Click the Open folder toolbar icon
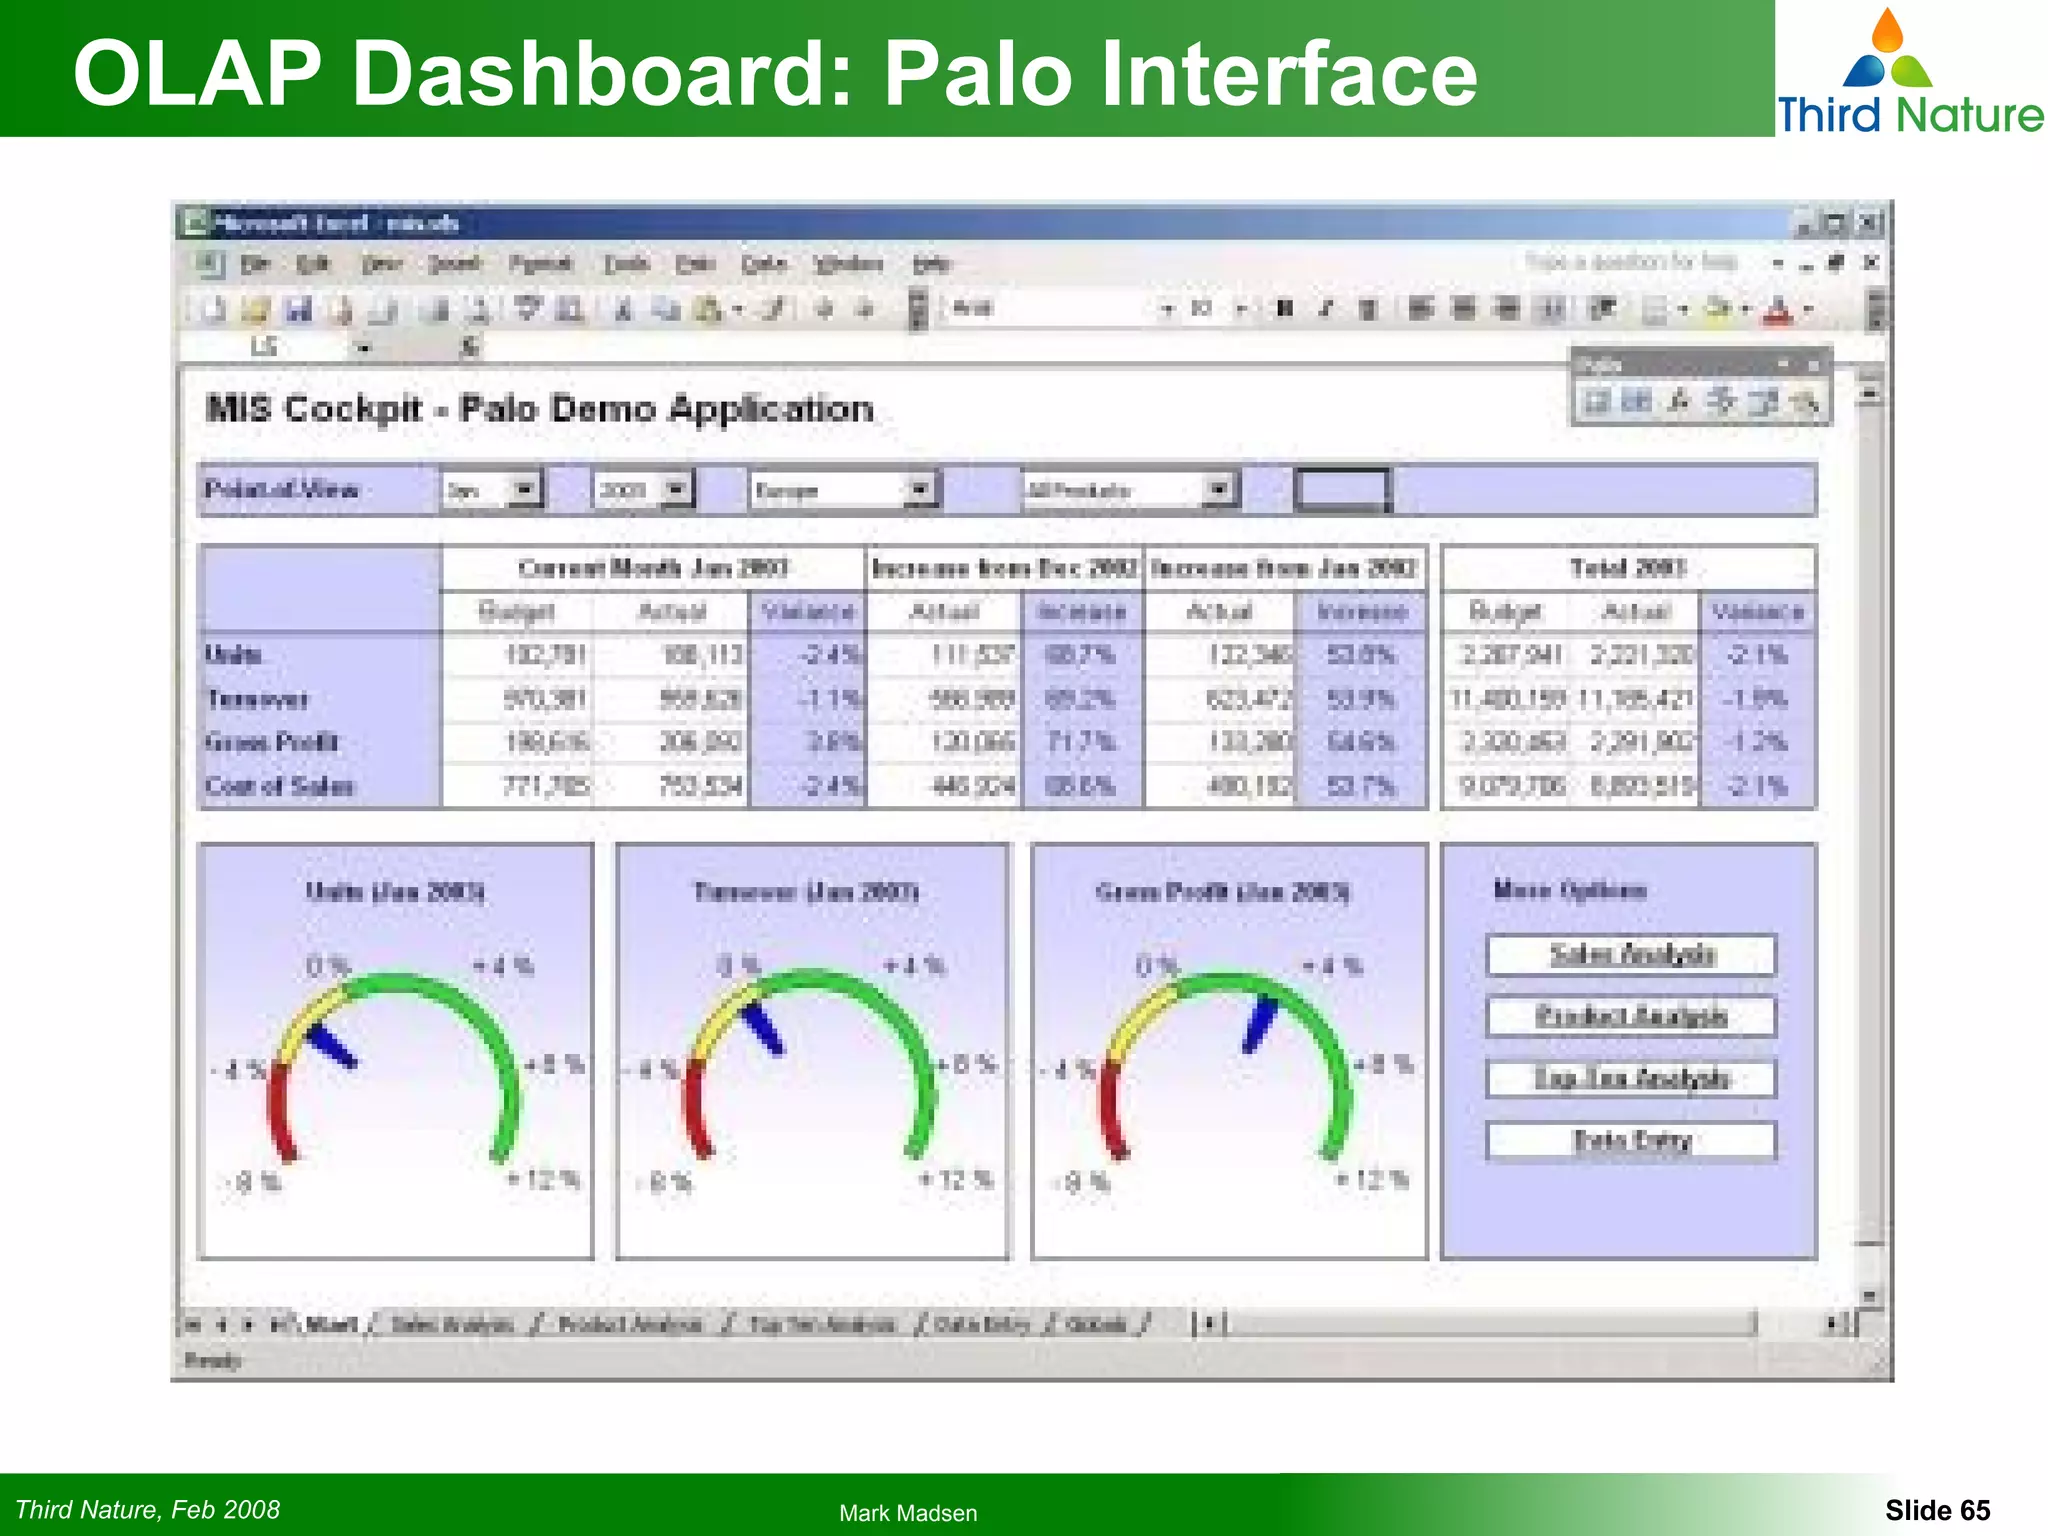2048x1536 pixels. (x=256, y=310)
